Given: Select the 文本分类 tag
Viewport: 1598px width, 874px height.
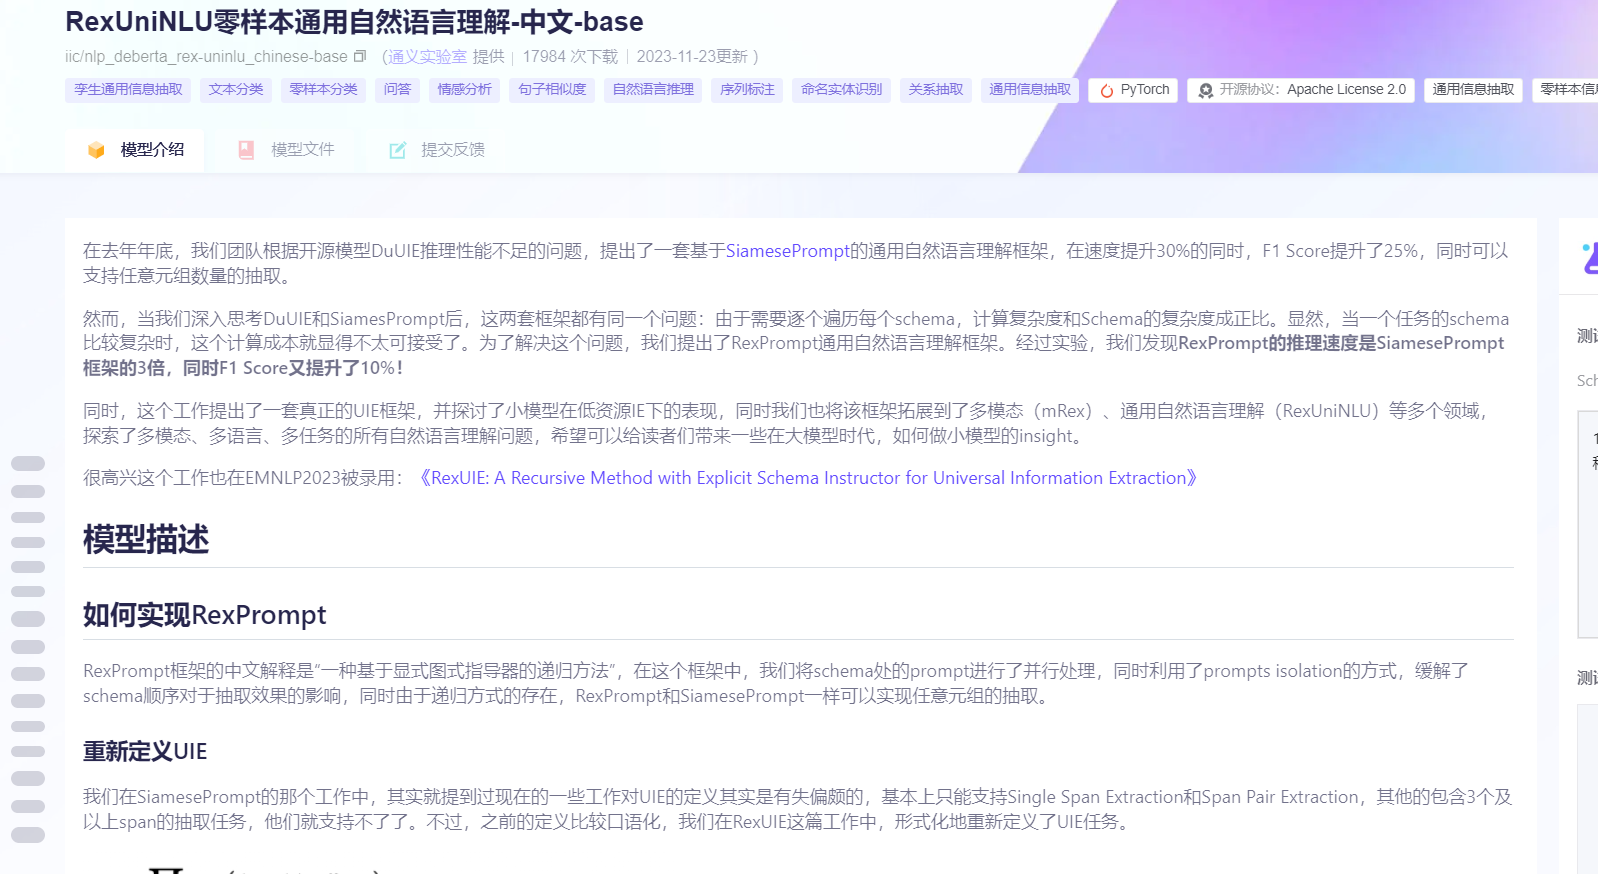Looking at the screenshot, I should 236,90.
